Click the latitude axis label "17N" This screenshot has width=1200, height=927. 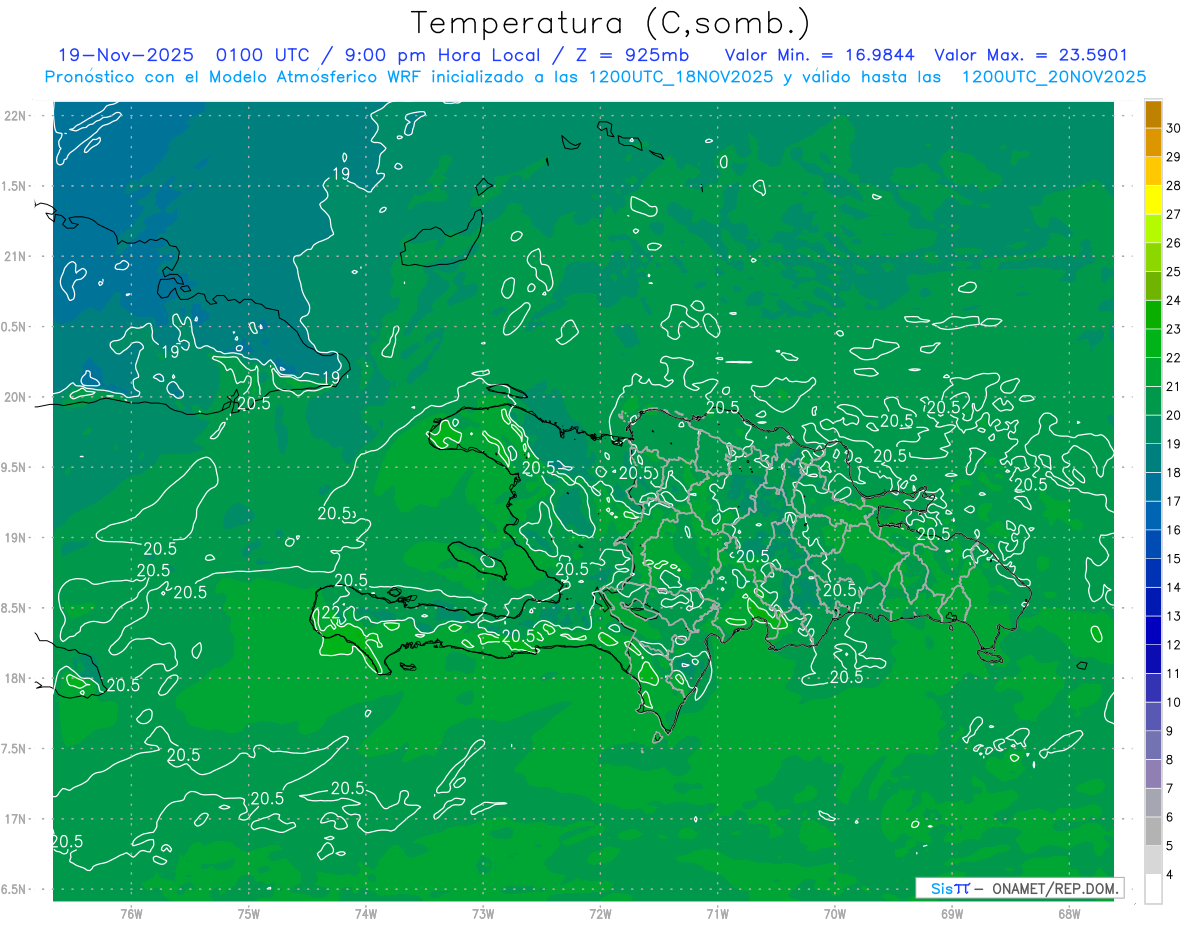pos(15,819)
